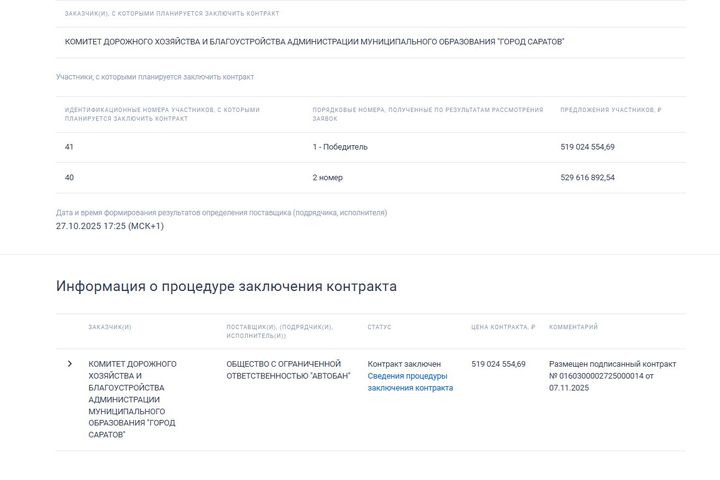Expand the contract row chevron arrow
Image resolution: width=720 pixels, height=480 pixels.
click(x=69, y=364)
